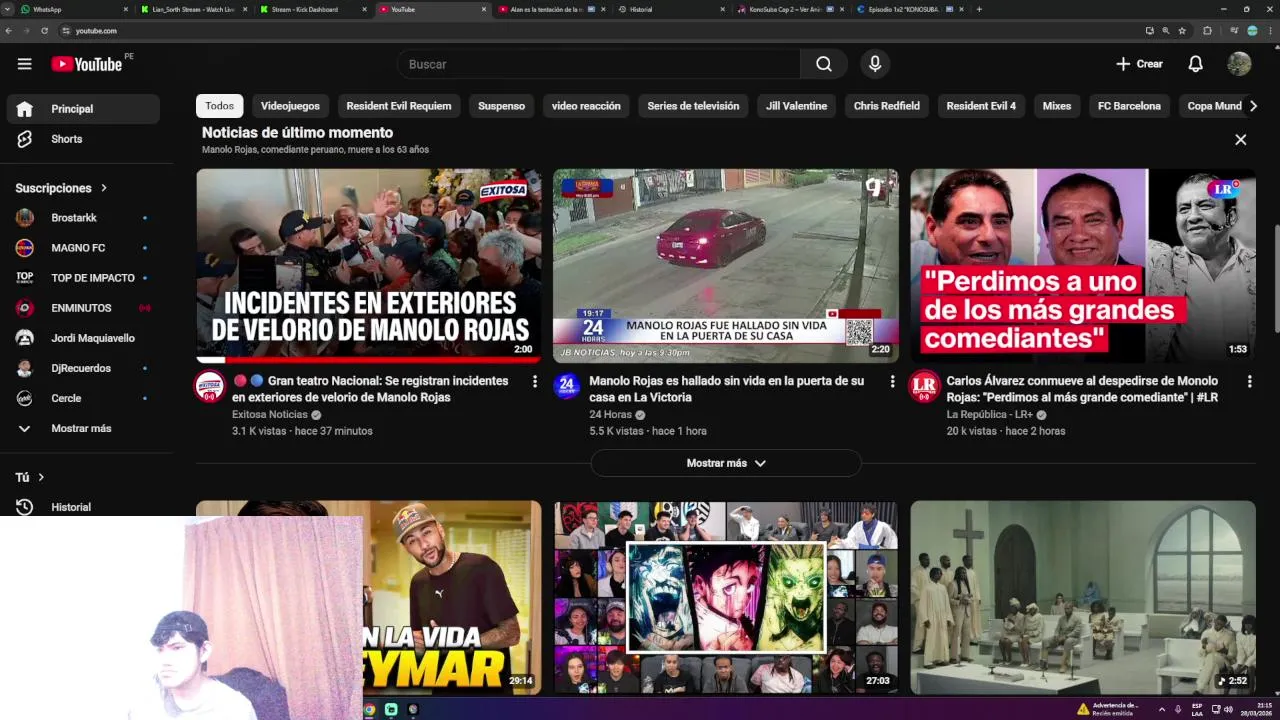The height and width of the screenshot is (720, 1280).
Task: Select the FC Barcelona filter chip
Action: (1129, 106)
